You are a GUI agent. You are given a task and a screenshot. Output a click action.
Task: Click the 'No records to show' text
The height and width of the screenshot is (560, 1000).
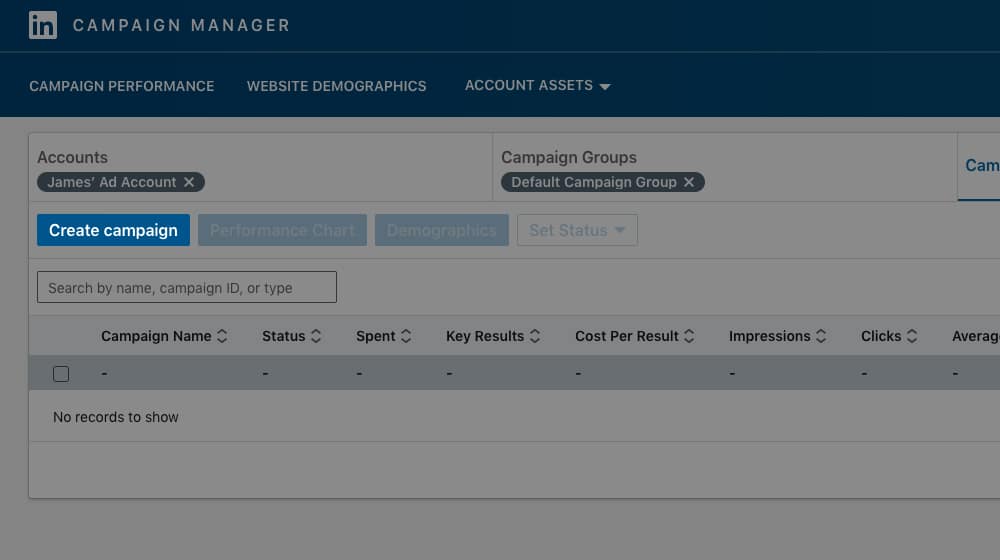(115, 417)
